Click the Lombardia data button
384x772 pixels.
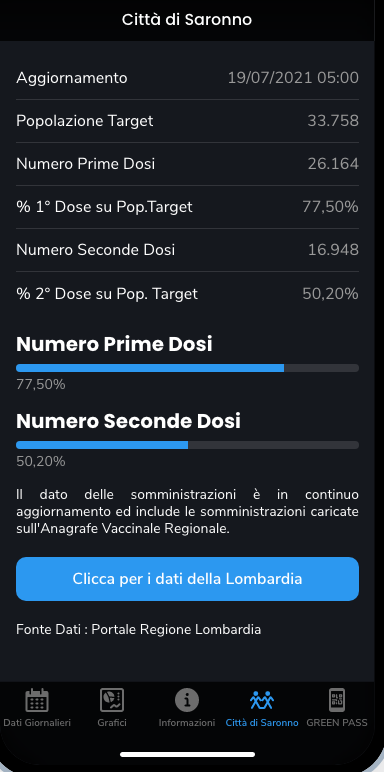click(x=188, y=579)
